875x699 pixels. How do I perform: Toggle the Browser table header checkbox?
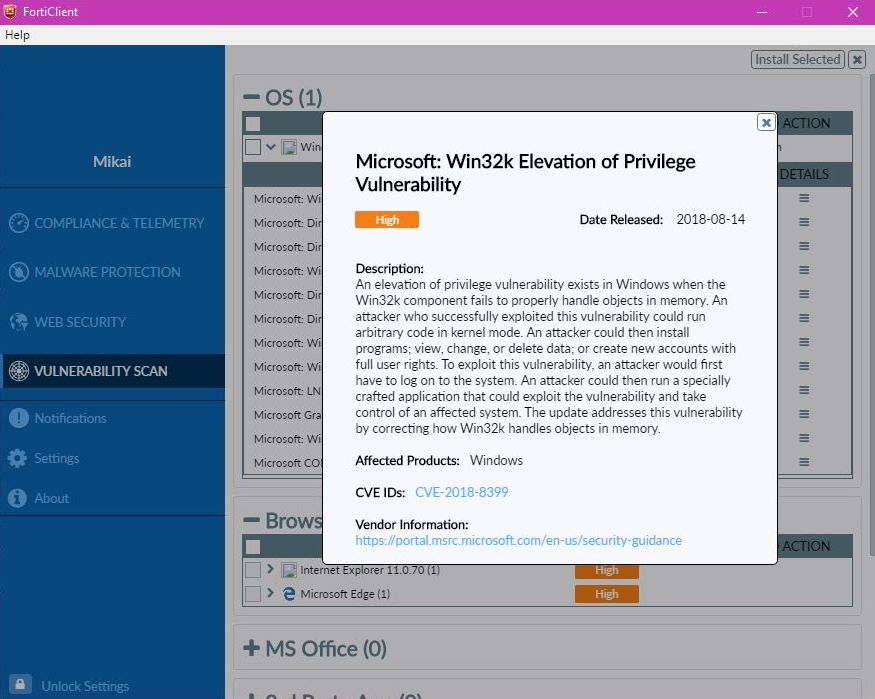(253, 547)
